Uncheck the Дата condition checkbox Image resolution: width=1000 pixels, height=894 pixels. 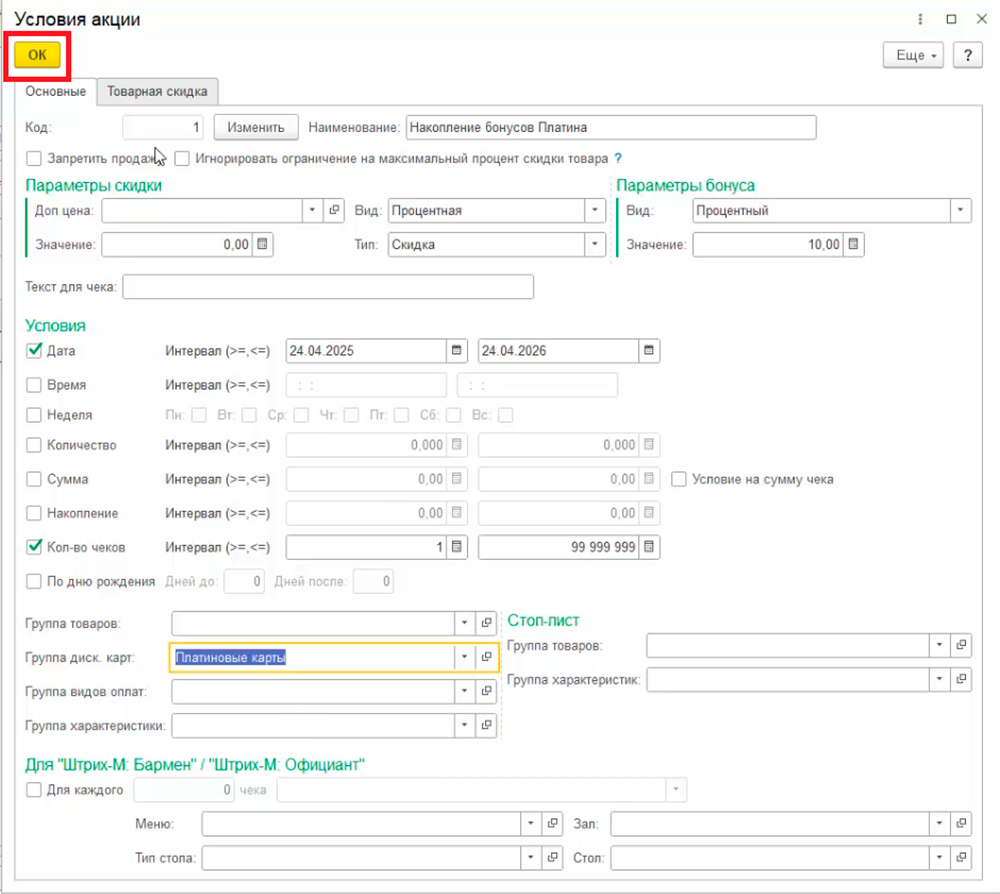pyautogui.click(x=34, y=351)
